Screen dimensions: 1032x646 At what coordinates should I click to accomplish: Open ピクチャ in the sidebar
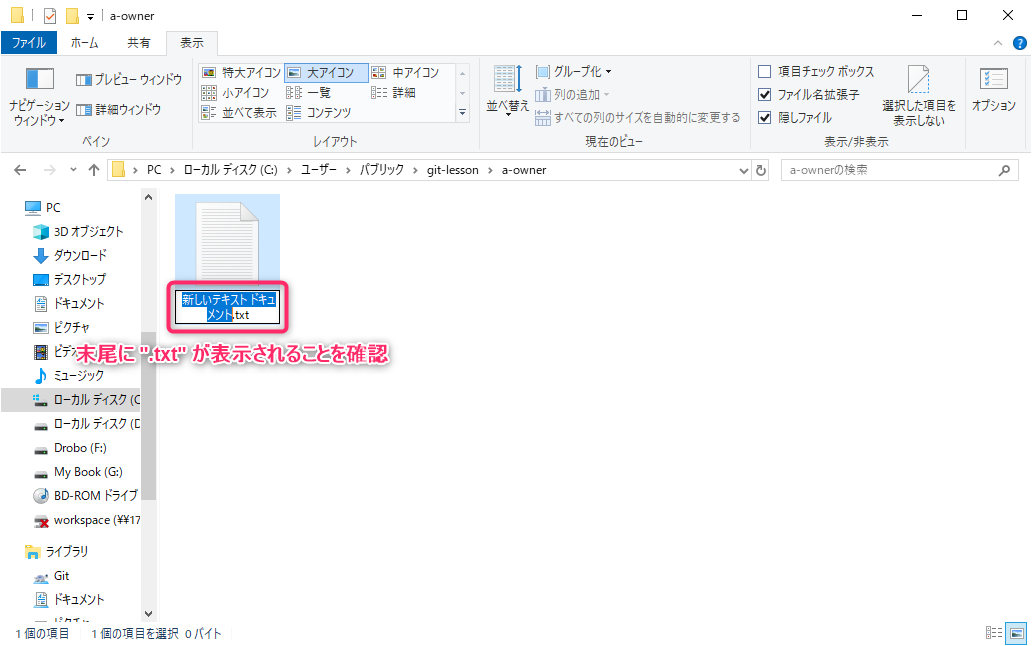(x=61, y=328)
